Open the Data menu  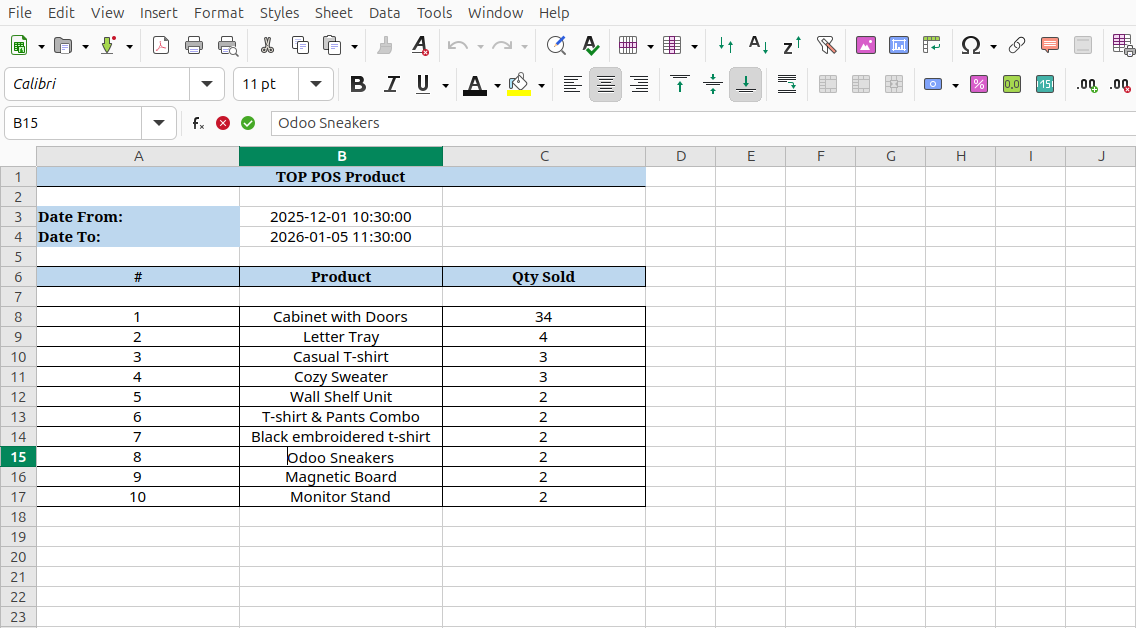(x=384, y=13)
